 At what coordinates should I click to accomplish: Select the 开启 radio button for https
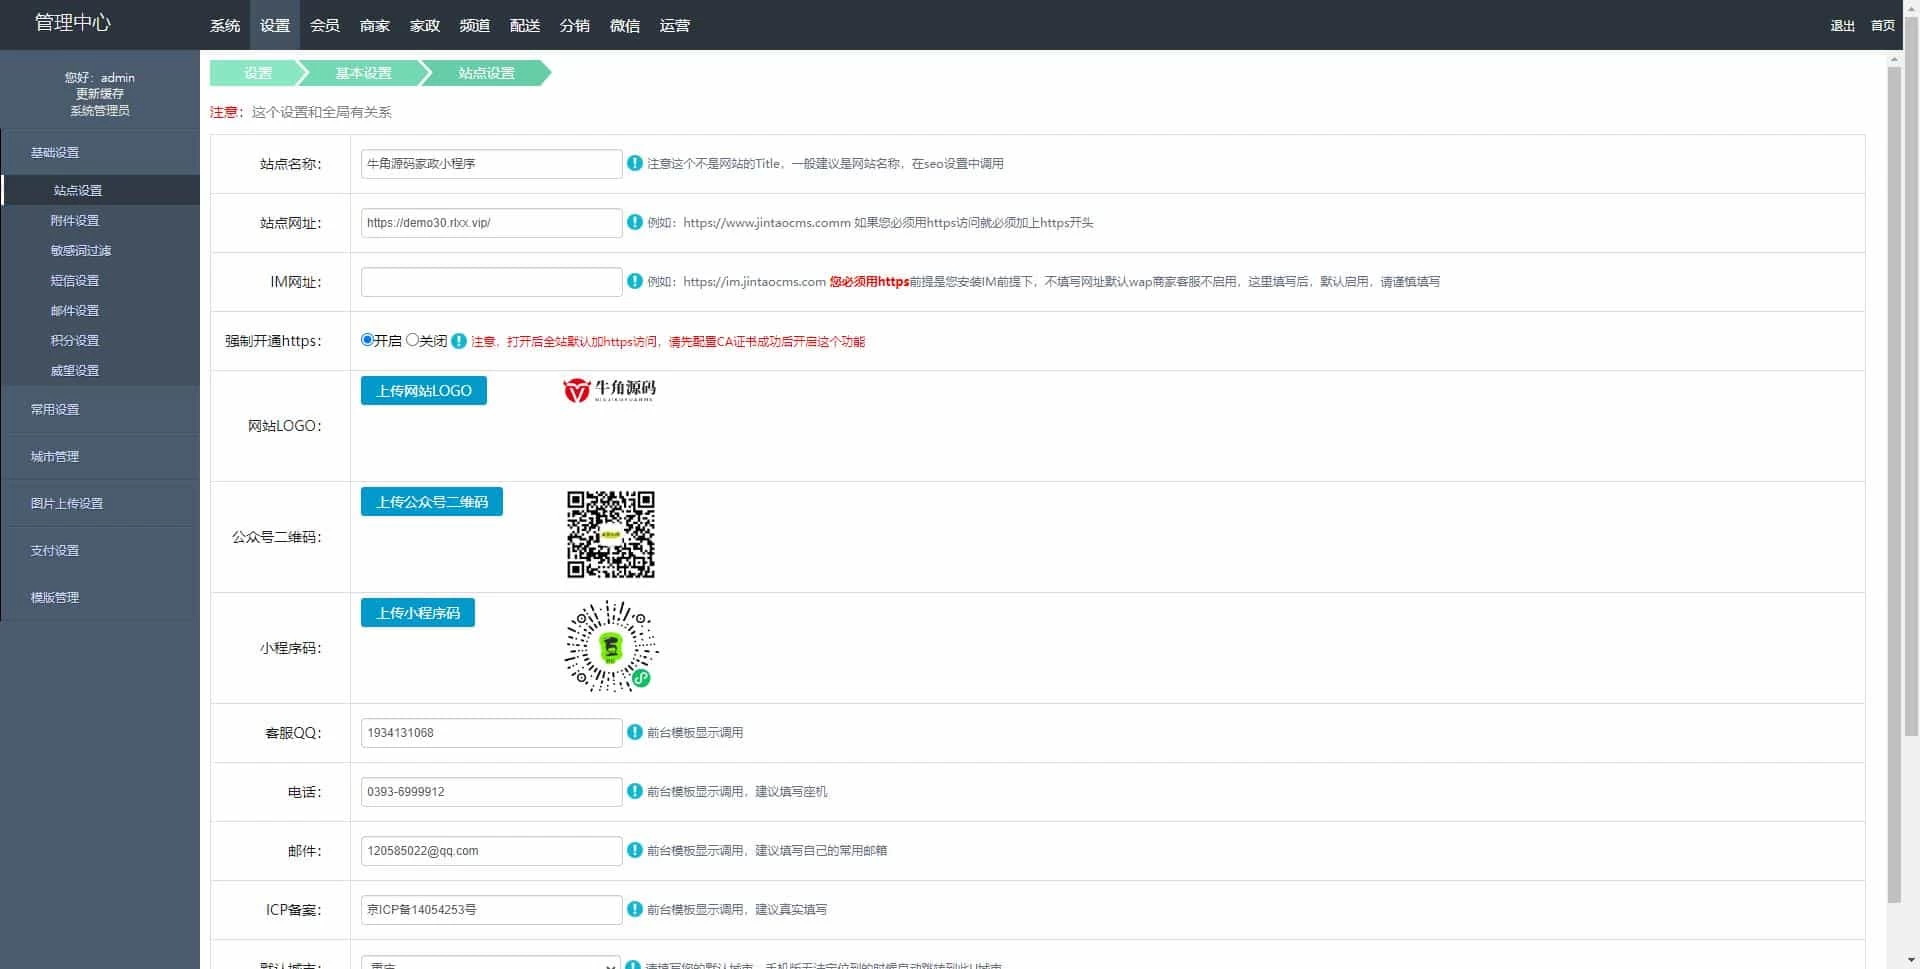(367, 340)
